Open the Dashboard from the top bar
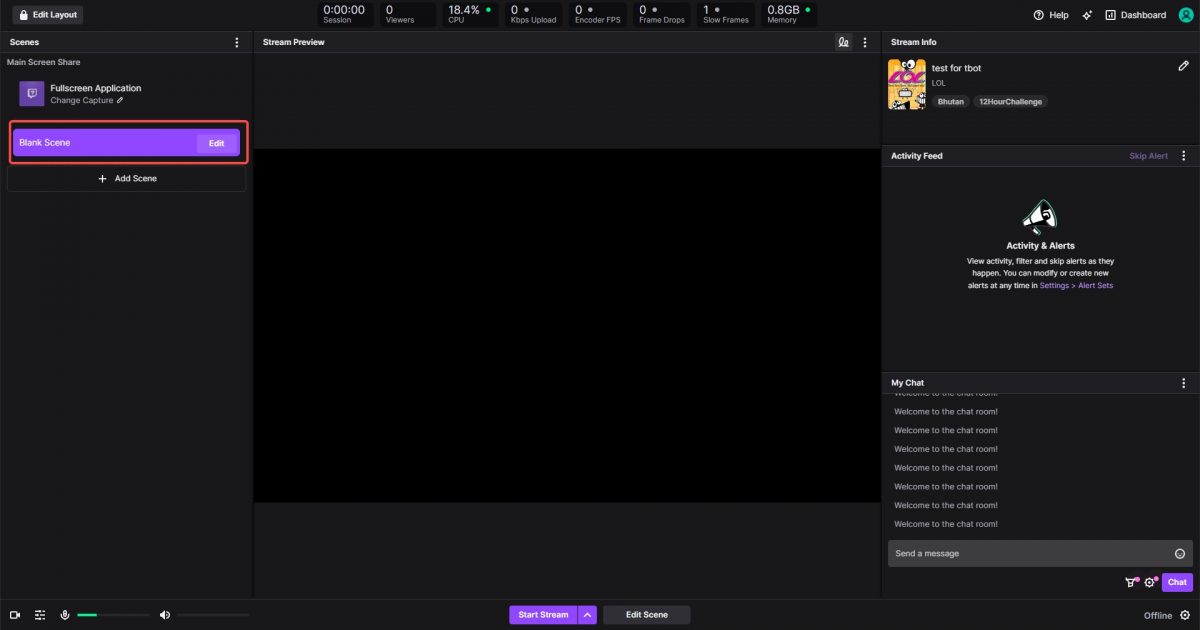Image resolution: width=1200 pixels, height=630 pixels. pyautogui.click(x=1136, y=15)
